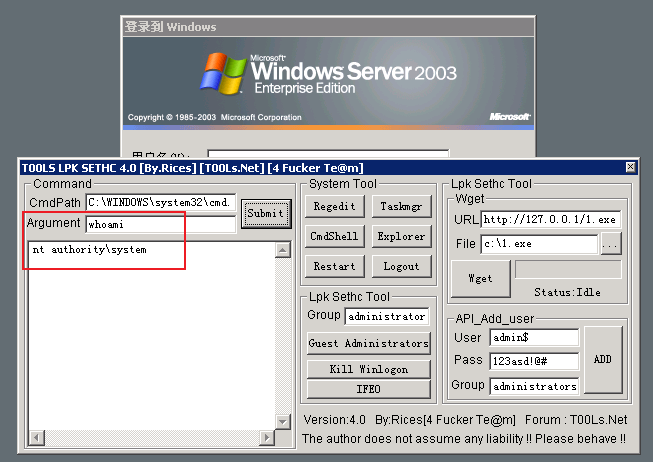This screenshot has width=653, height=462.
Task: Click the Windows Server 2003 logo in login window
Action: (x=328, y=74)
